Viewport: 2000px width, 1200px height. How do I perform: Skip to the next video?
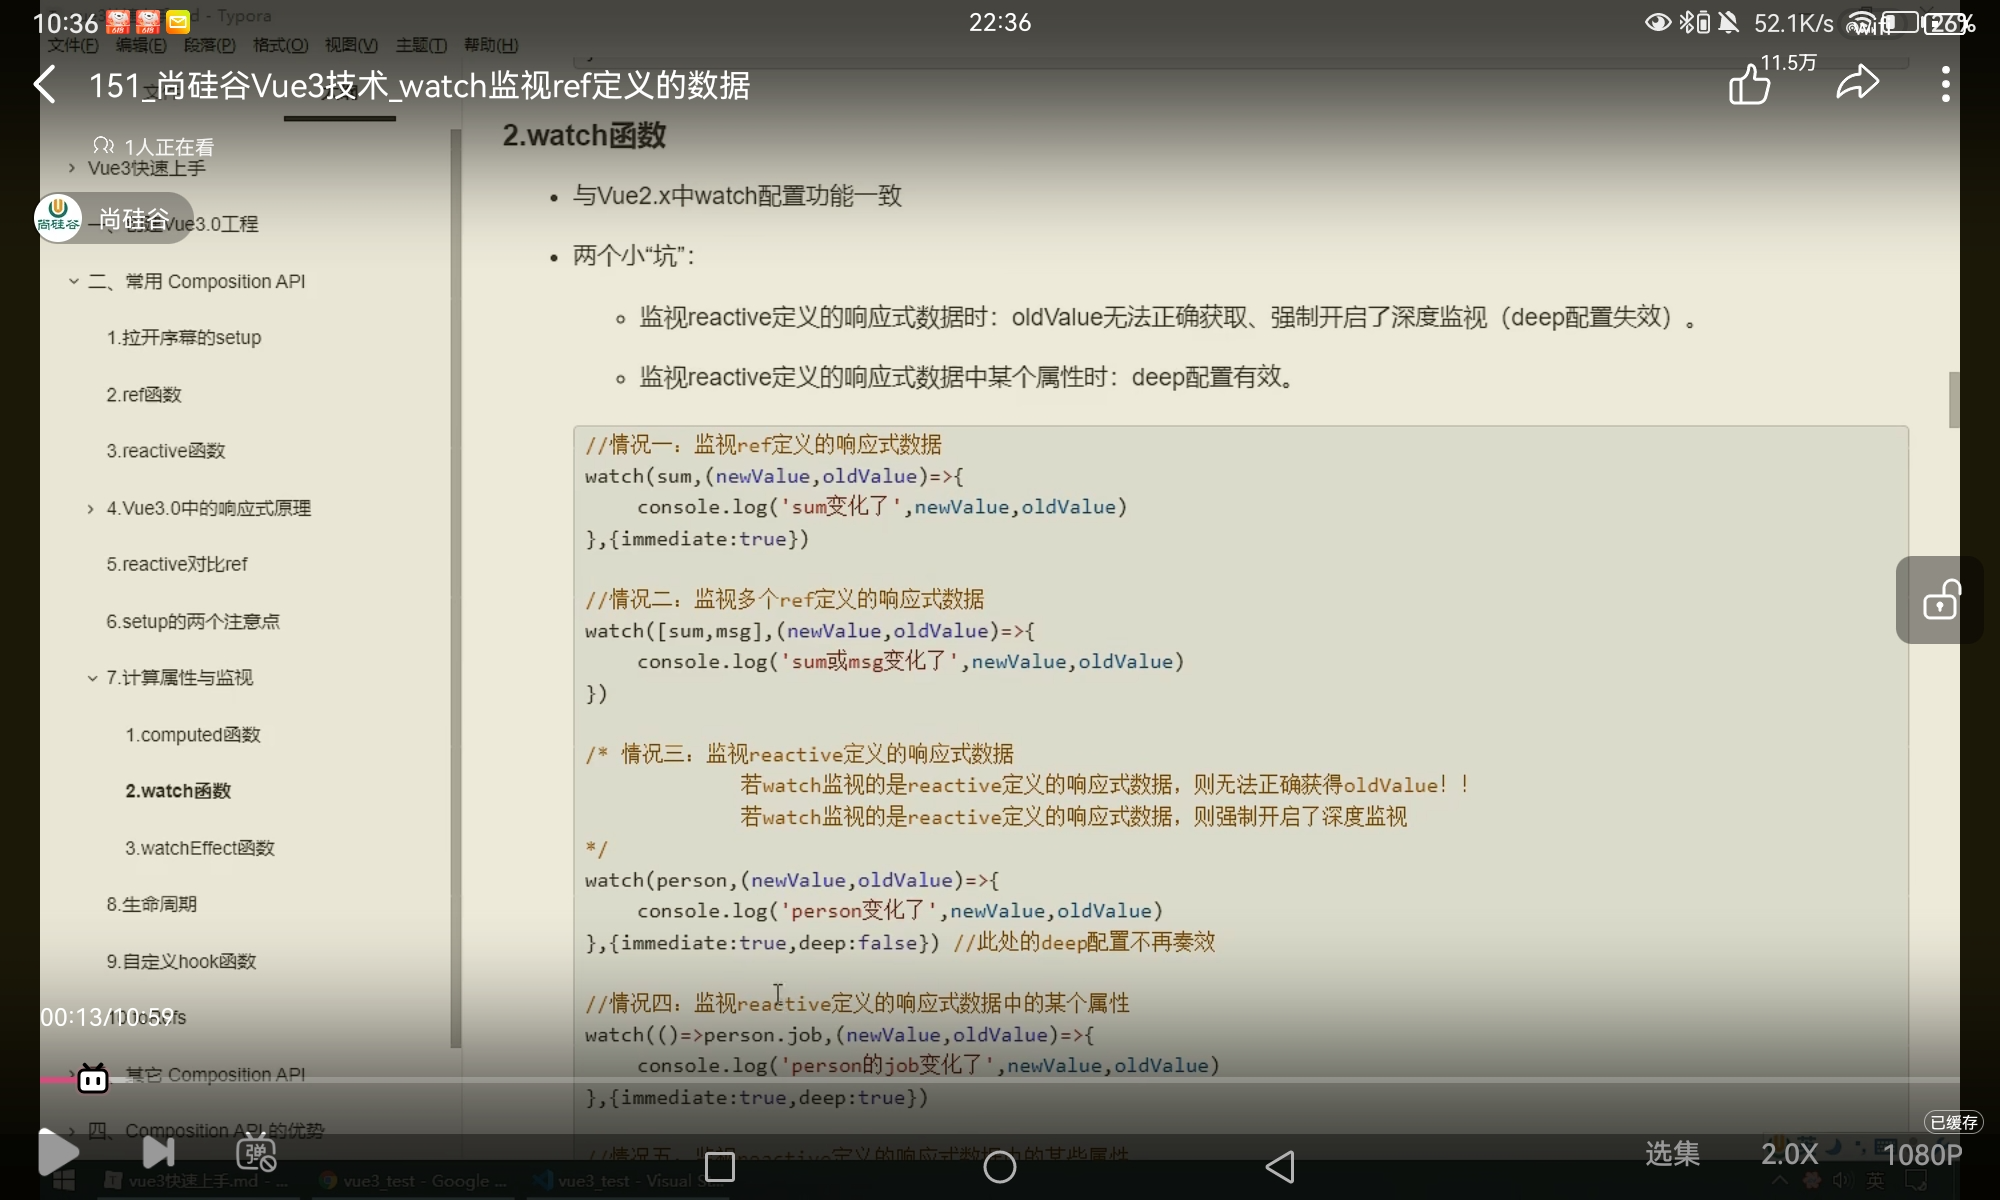pos(158,1152)
